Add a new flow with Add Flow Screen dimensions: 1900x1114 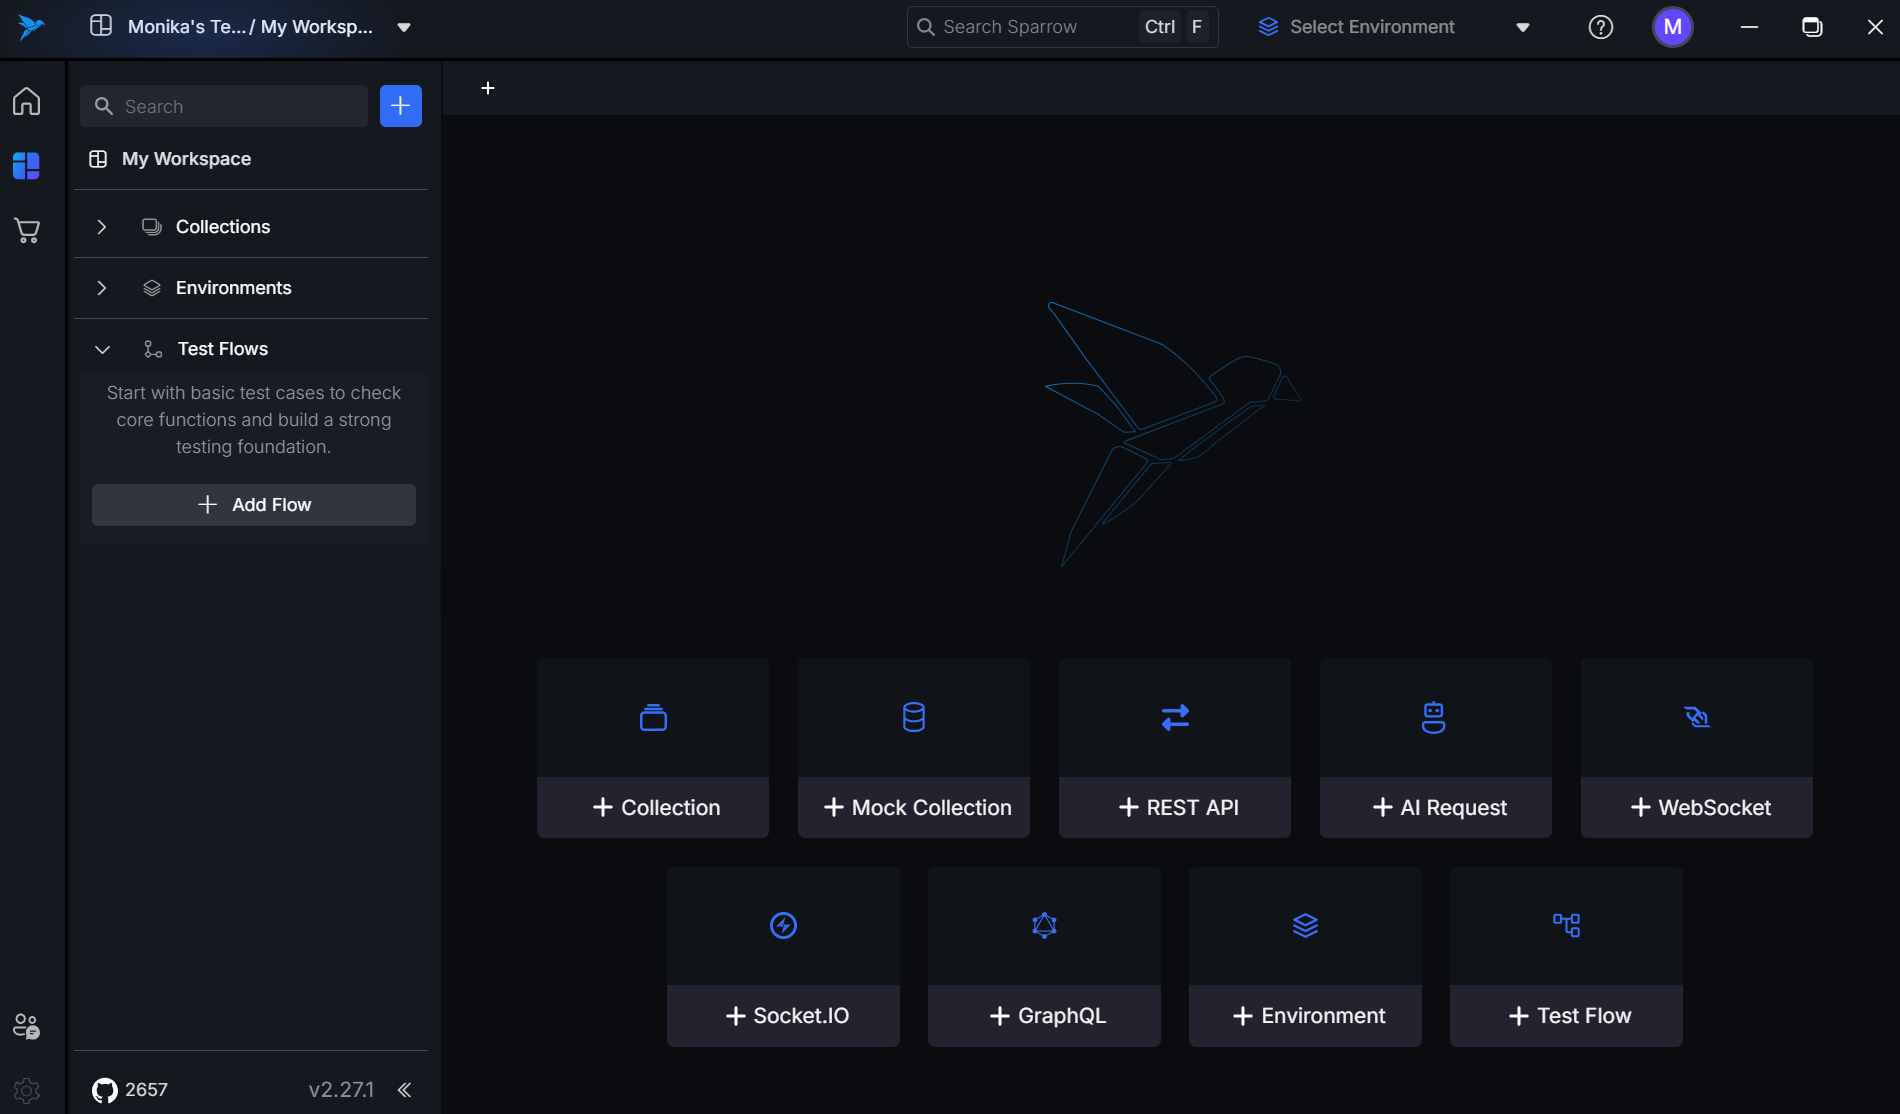tap(254, 505)
